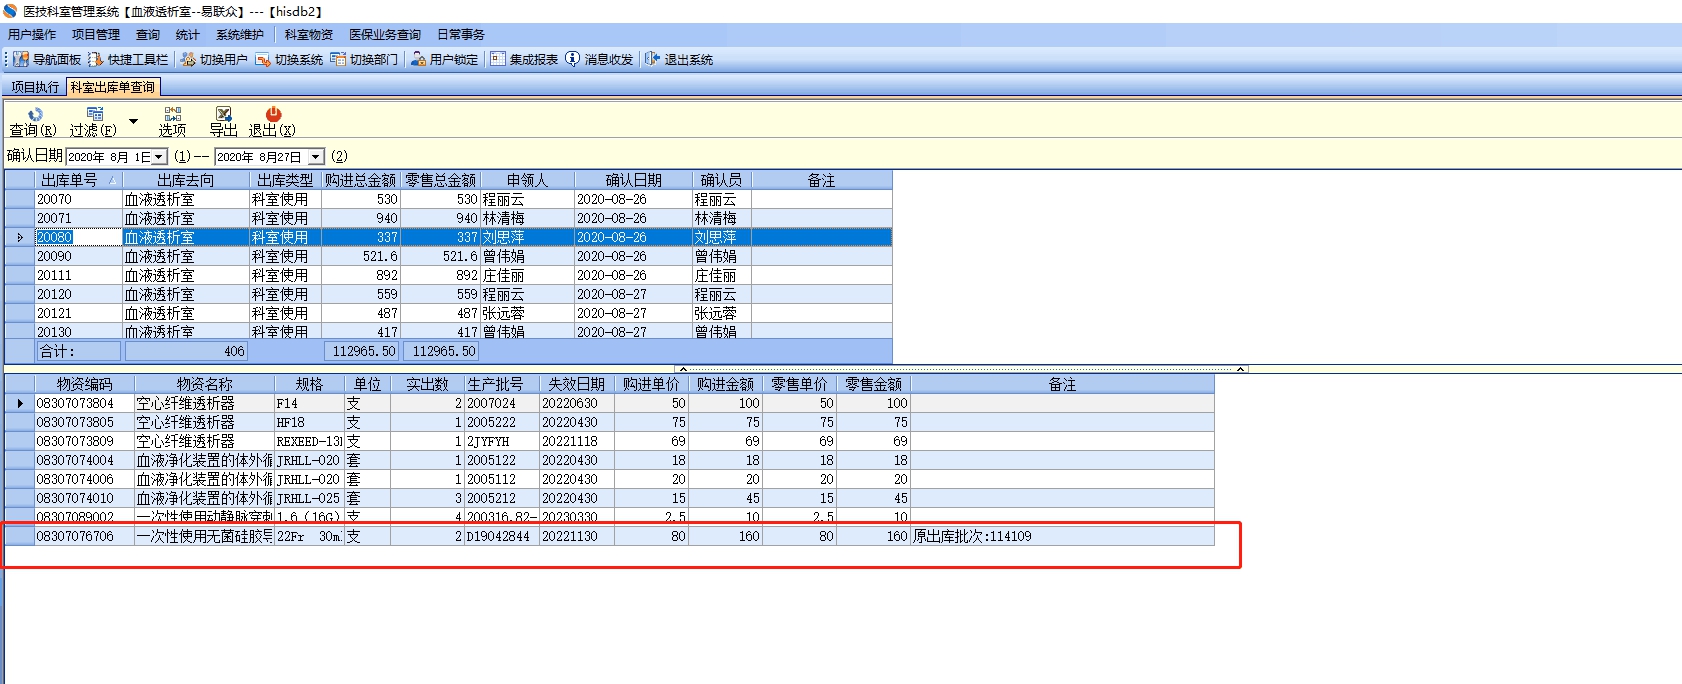This screenshot has width=1682, height=684.
Task: Sort by 失效日期 column header
Action: [x=577, y=384]
